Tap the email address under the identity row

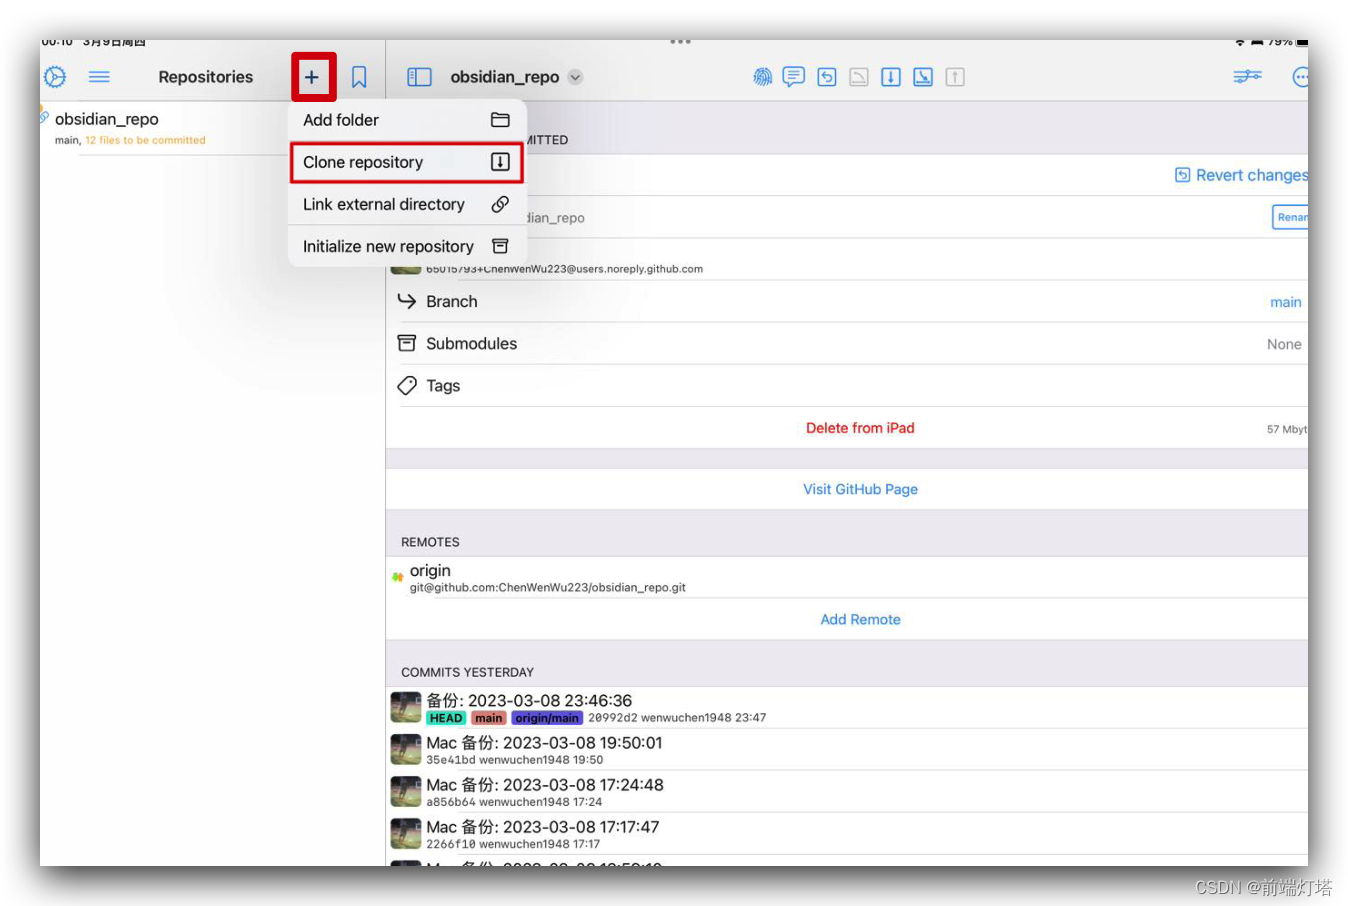[564, 269]
